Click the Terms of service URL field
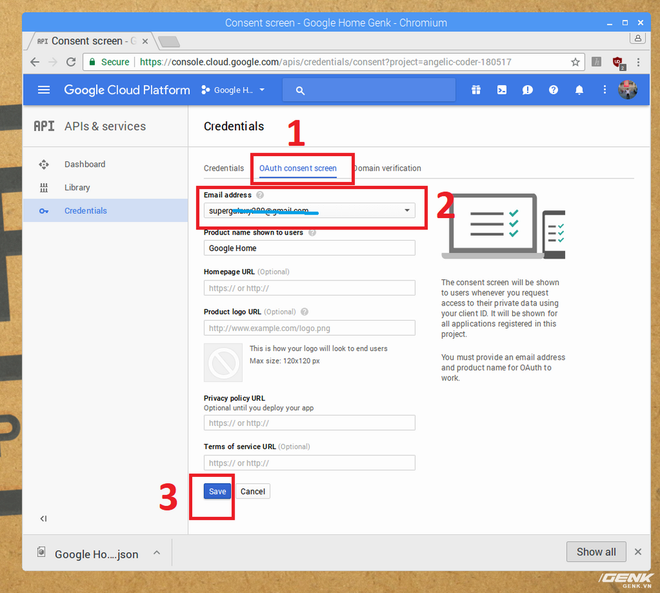Image resolution: width=660 pixels, height=593 pixels. 309,463
